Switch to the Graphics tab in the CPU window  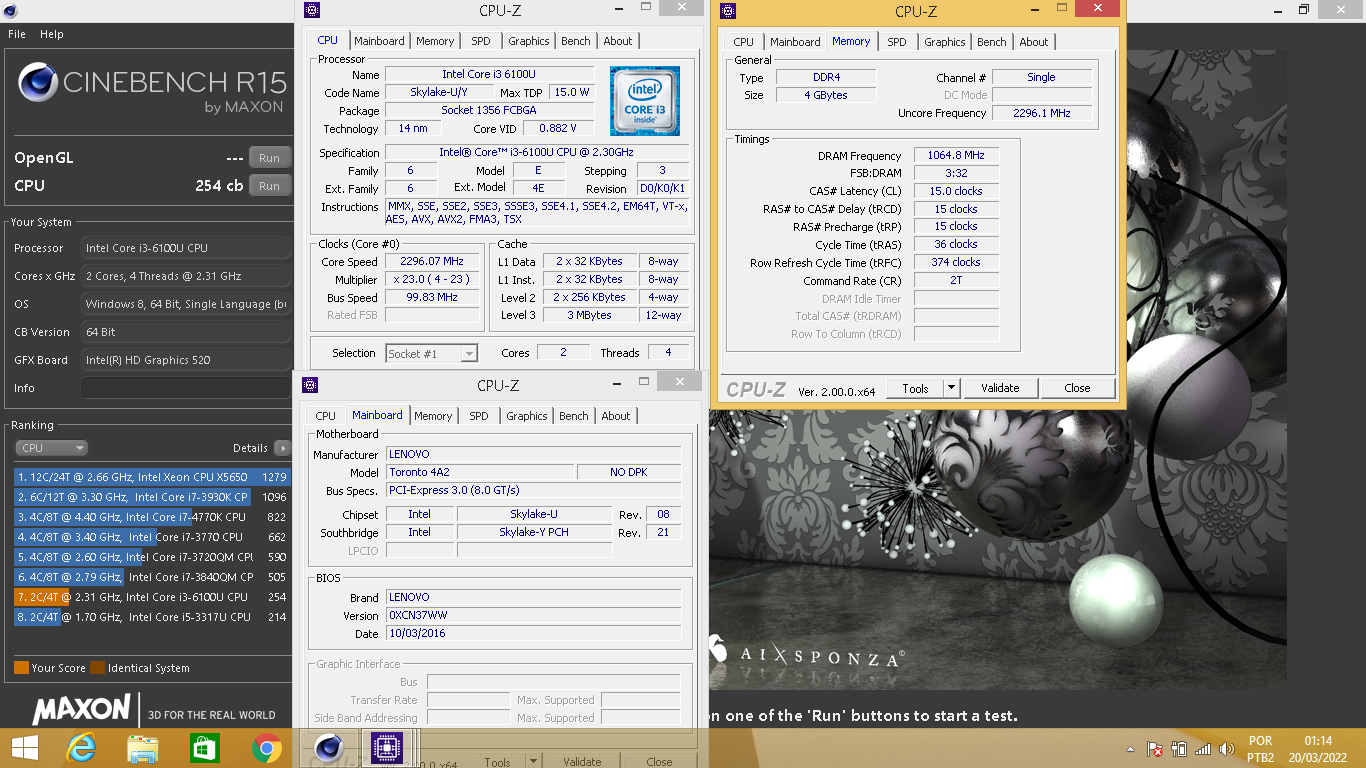[x=529, y=41]
